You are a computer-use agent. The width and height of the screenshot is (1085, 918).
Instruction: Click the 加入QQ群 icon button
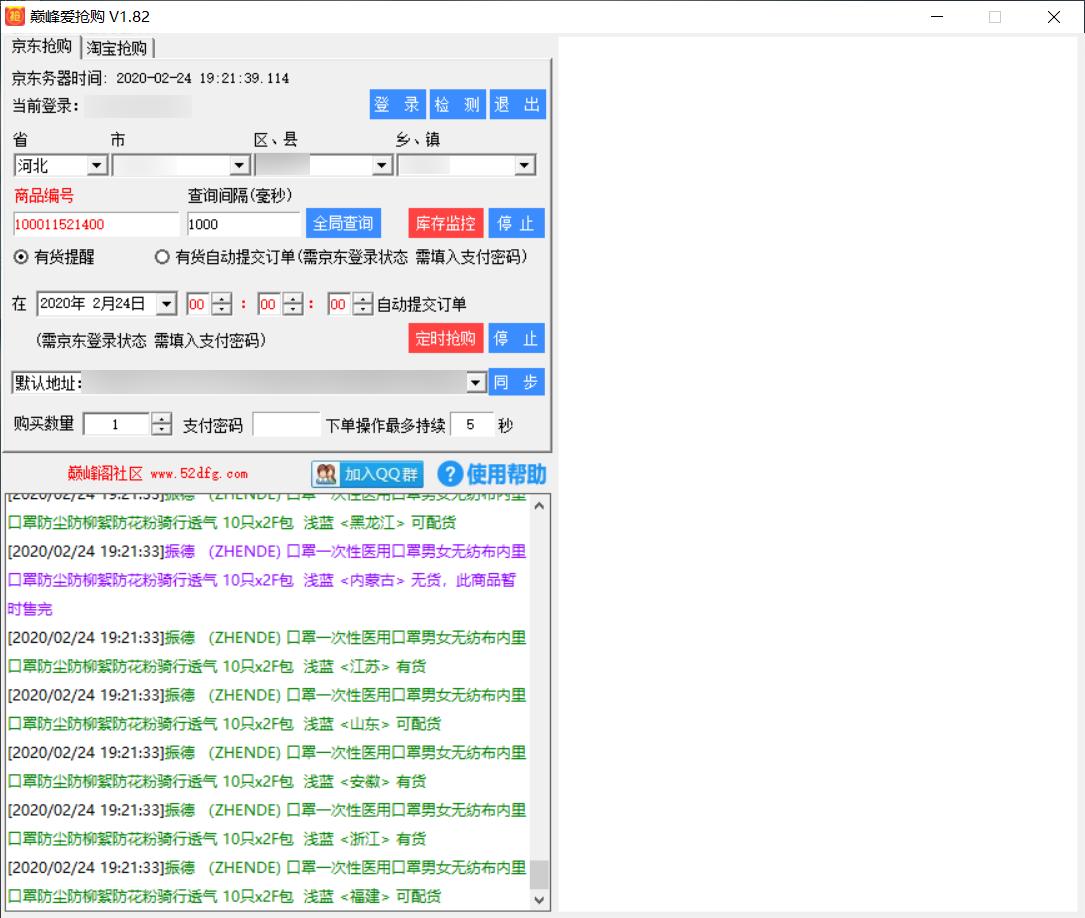[367, 473]
